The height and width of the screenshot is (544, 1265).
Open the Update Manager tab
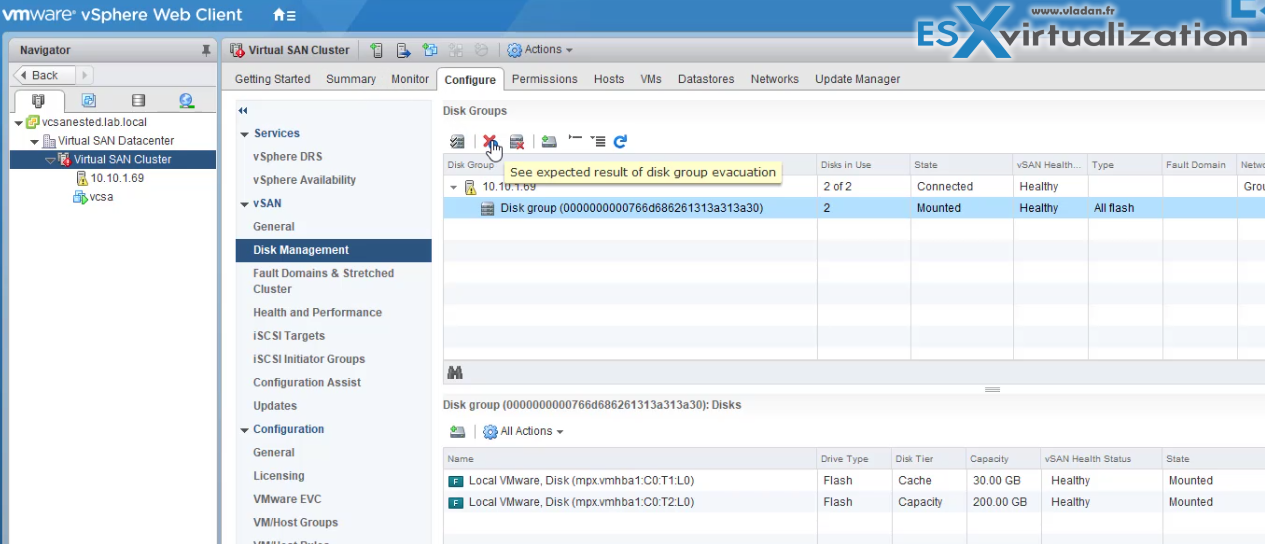[857, 79]
